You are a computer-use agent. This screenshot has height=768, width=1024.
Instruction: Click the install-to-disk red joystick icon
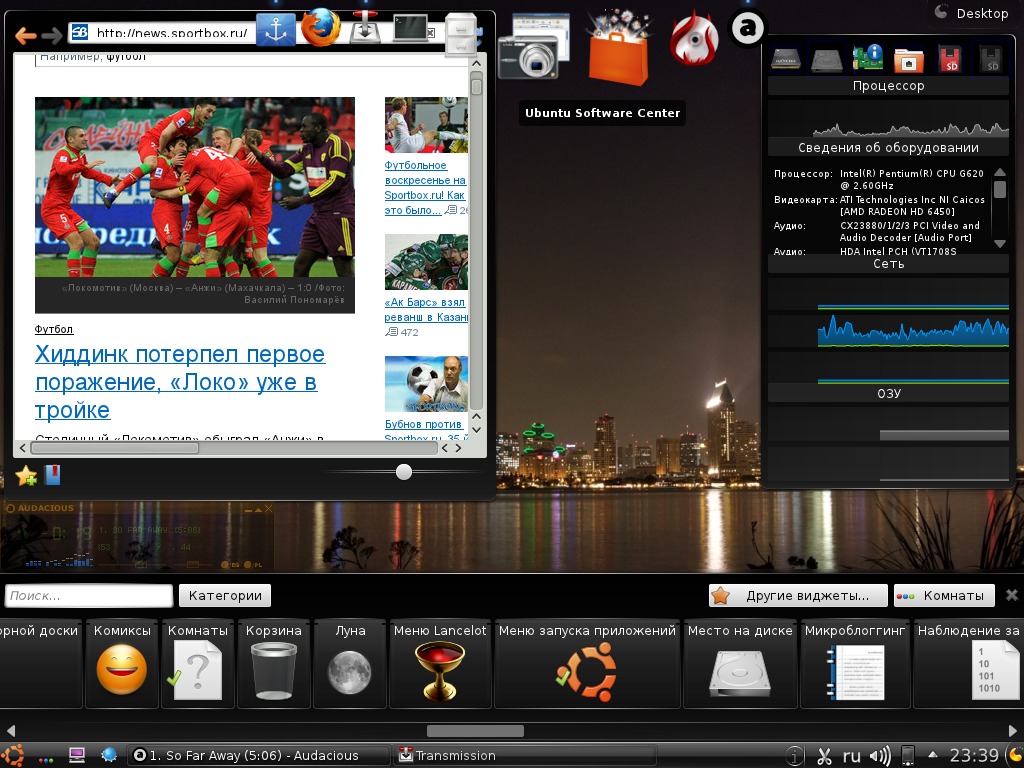[366, 27]
